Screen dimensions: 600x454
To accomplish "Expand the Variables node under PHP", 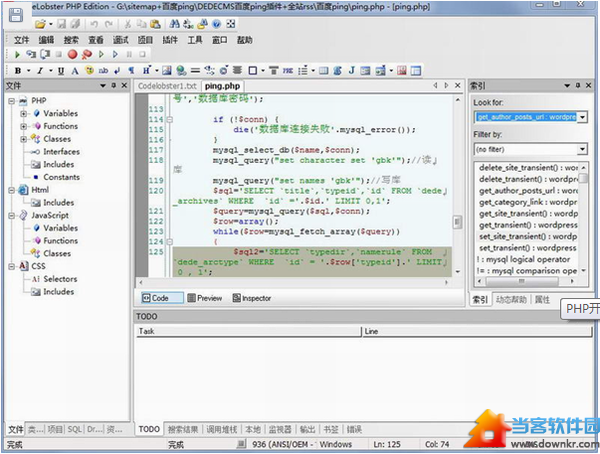I will pyautogui.click(x=23, y=114).
